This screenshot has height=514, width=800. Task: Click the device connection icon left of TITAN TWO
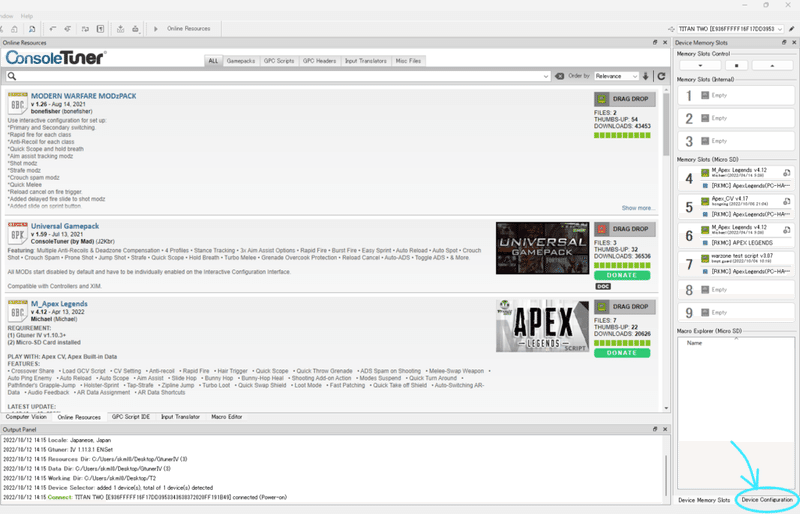pos(671,29)
